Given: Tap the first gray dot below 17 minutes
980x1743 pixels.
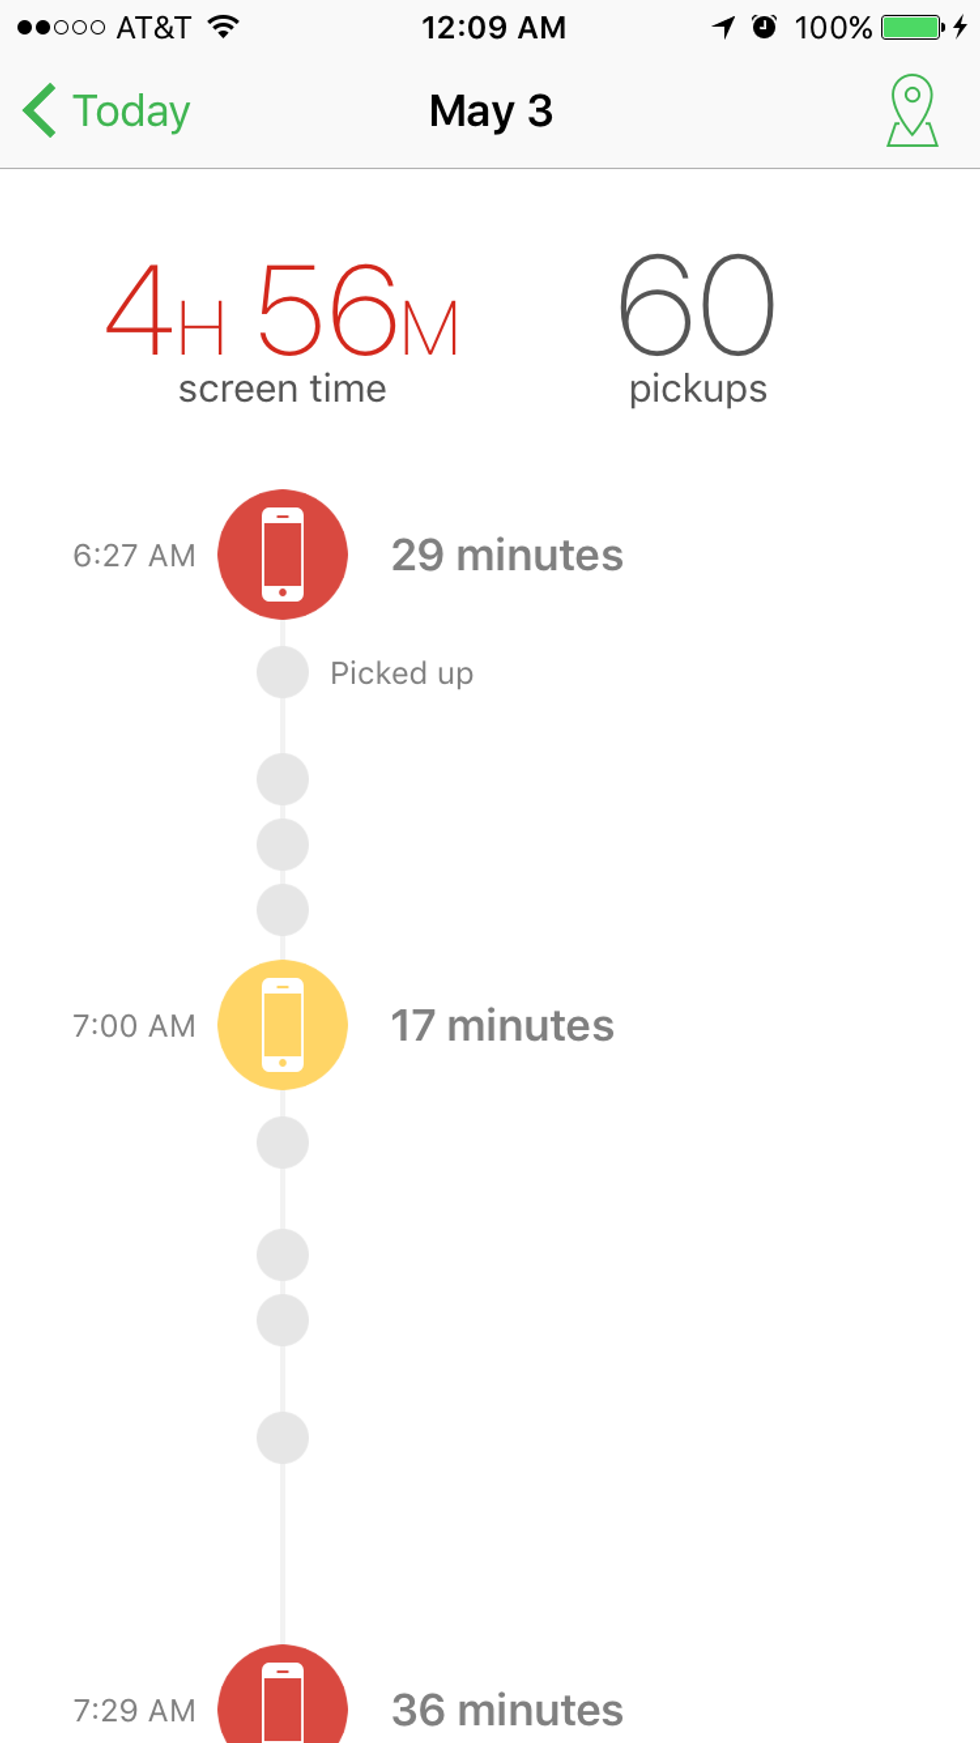Looking at the screenshot, I should (x=283, y=1143).
